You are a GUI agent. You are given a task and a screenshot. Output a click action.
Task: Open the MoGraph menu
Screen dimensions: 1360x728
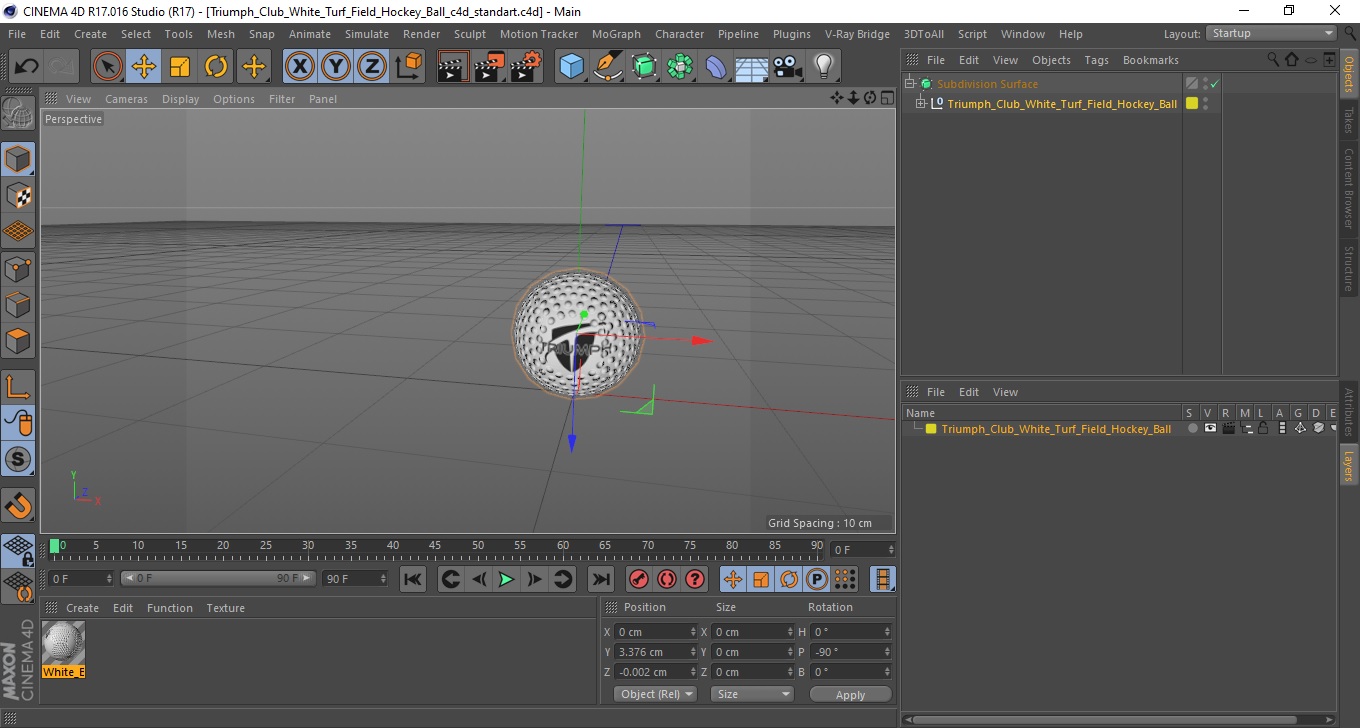coord(616,34)
